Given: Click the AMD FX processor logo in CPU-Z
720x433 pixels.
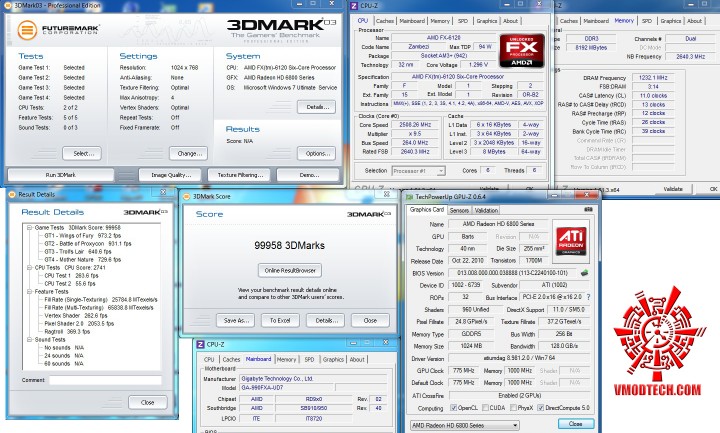Looking at the screenshot, I should pos(522,51).
